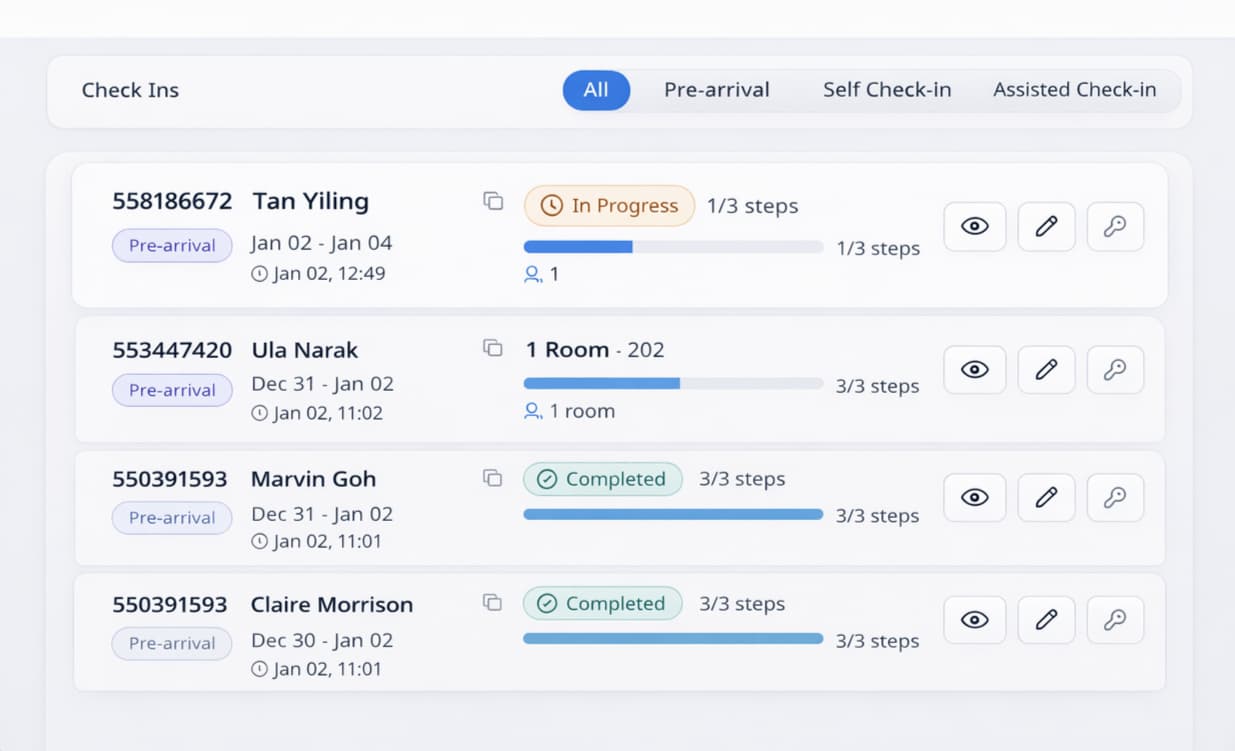Screen dimensions: 1235x751
Task: Edit Claire Morrison's check-in record
Action: (x=1045, y=619)
